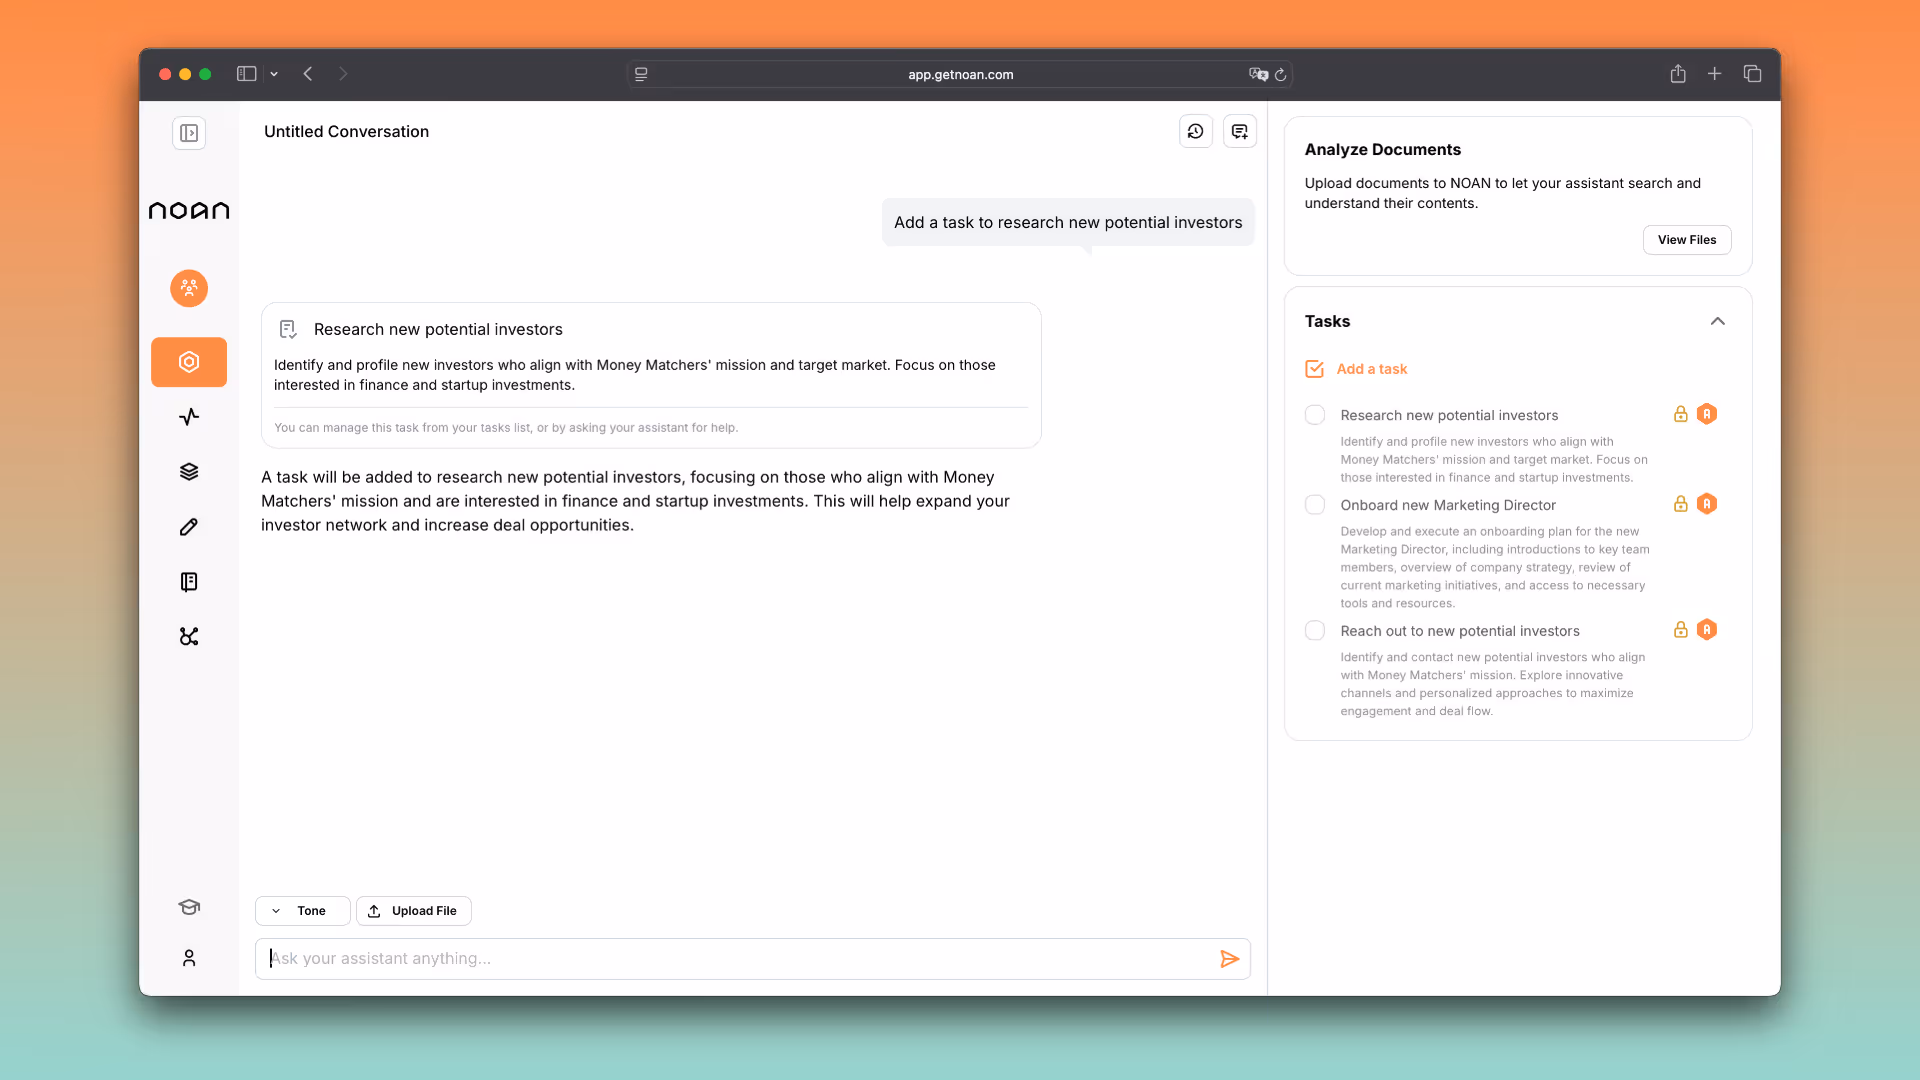The height and width of the screenshot is (1080, 1920).
Task: Open the activity pulse sidebar icon
Action: (189, 417)
